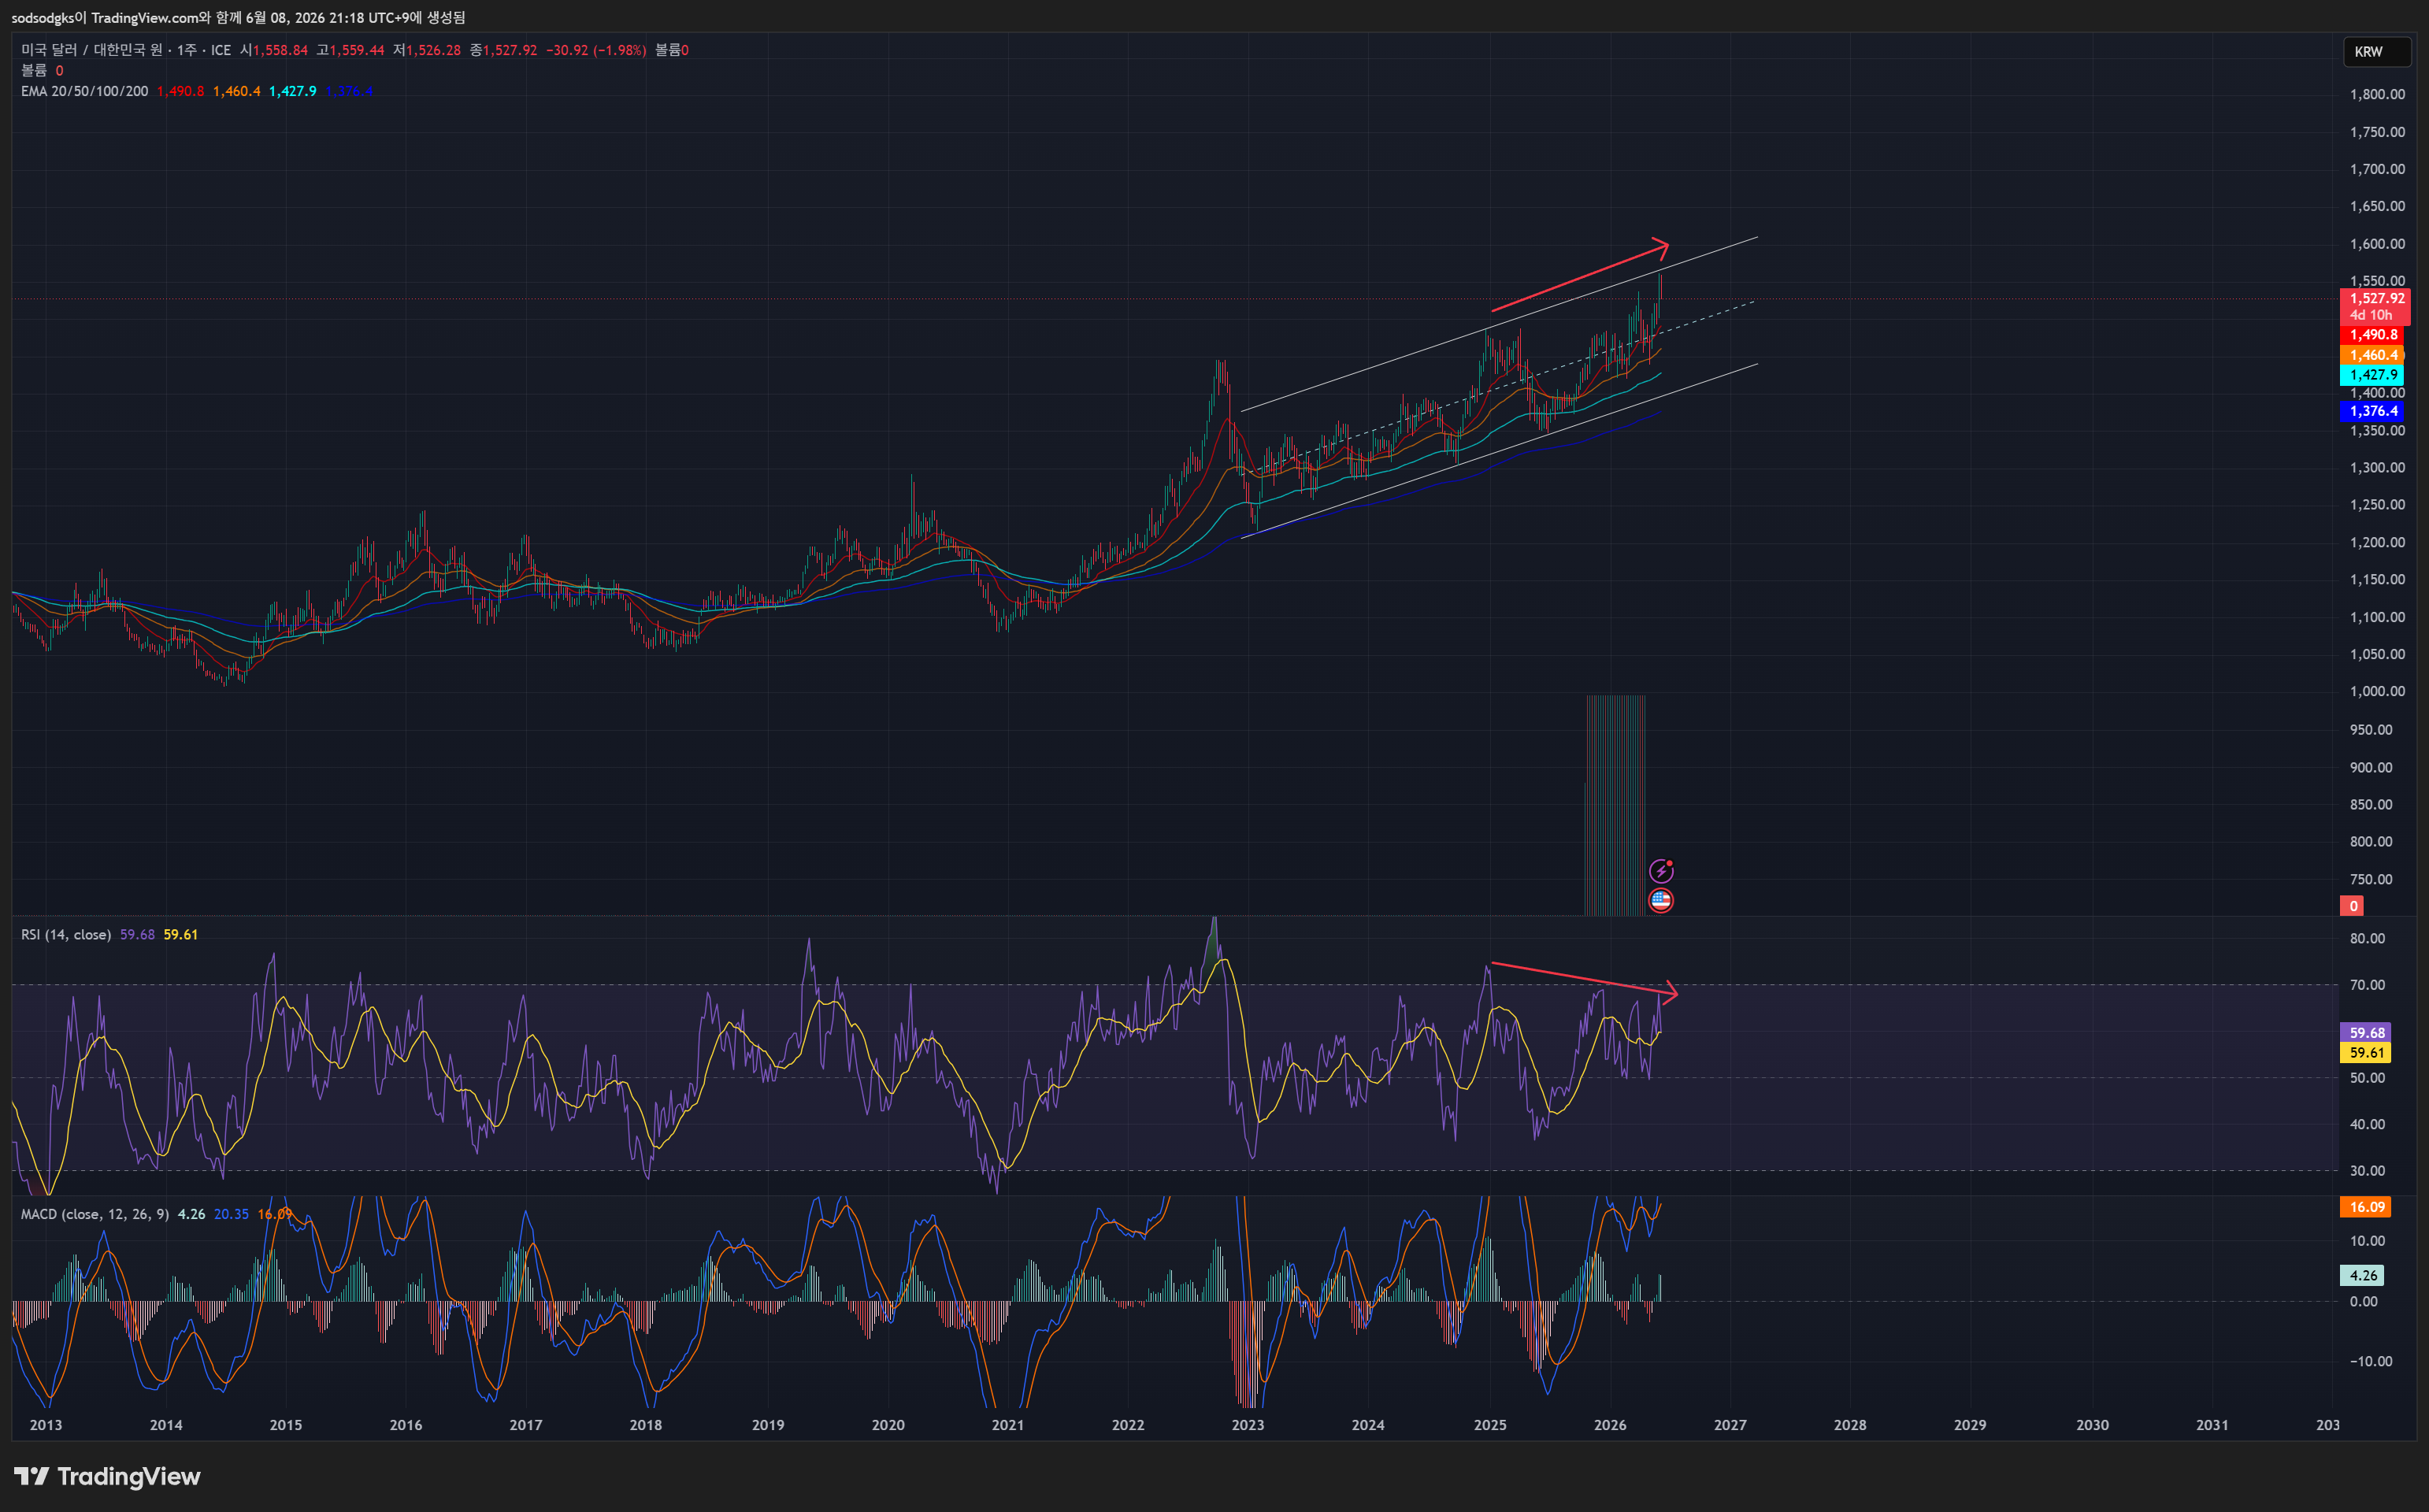The height and width of the screenshot is (1512, 2429).
Task: Click 80.00 on the RSI axis
Action: pos(2367,938)
